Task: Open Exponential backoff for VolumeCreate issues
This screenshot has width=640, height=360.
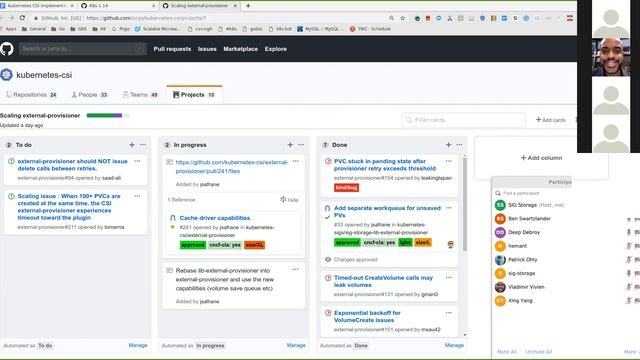Action: pyautogui.click(x=367, y=316)
